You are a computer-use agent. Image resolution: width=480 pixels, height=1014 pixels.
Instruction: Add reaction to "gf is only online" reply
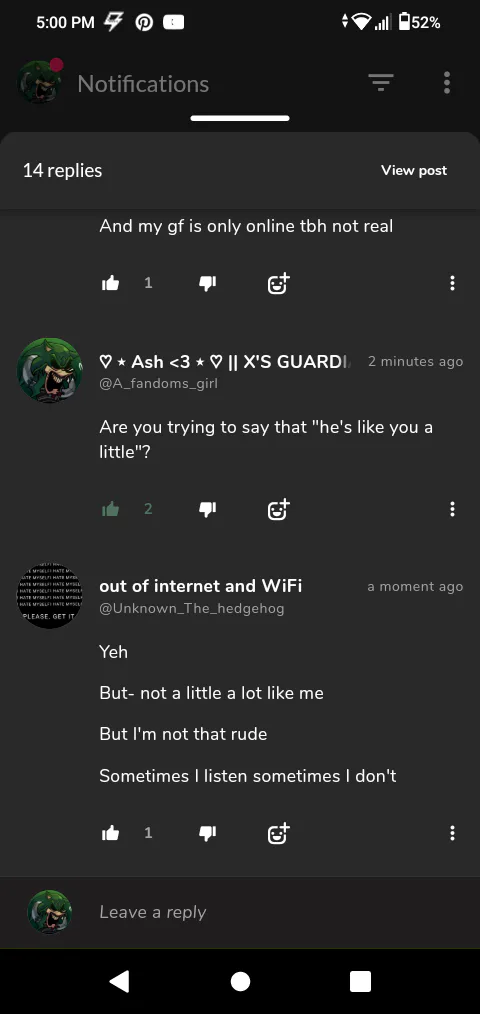coord(278,283)
